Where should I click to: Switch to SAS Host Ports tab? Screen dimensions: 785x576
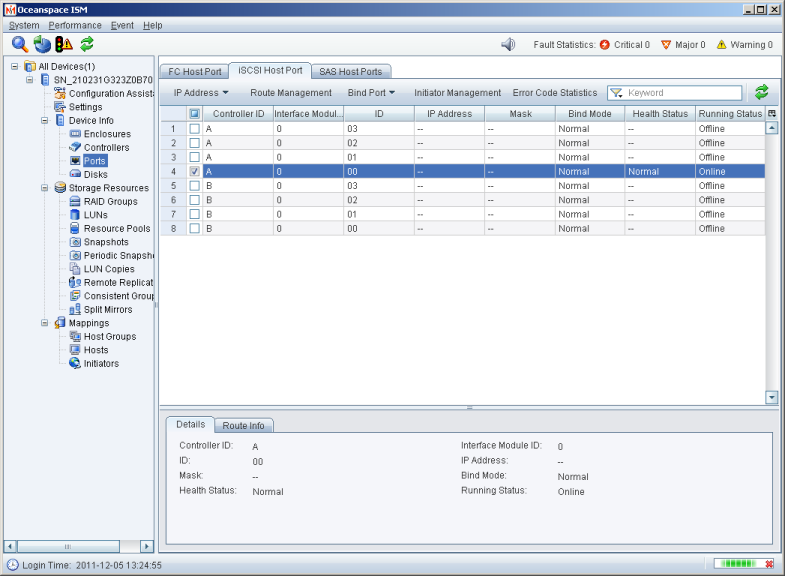click(x=350, y=72)
